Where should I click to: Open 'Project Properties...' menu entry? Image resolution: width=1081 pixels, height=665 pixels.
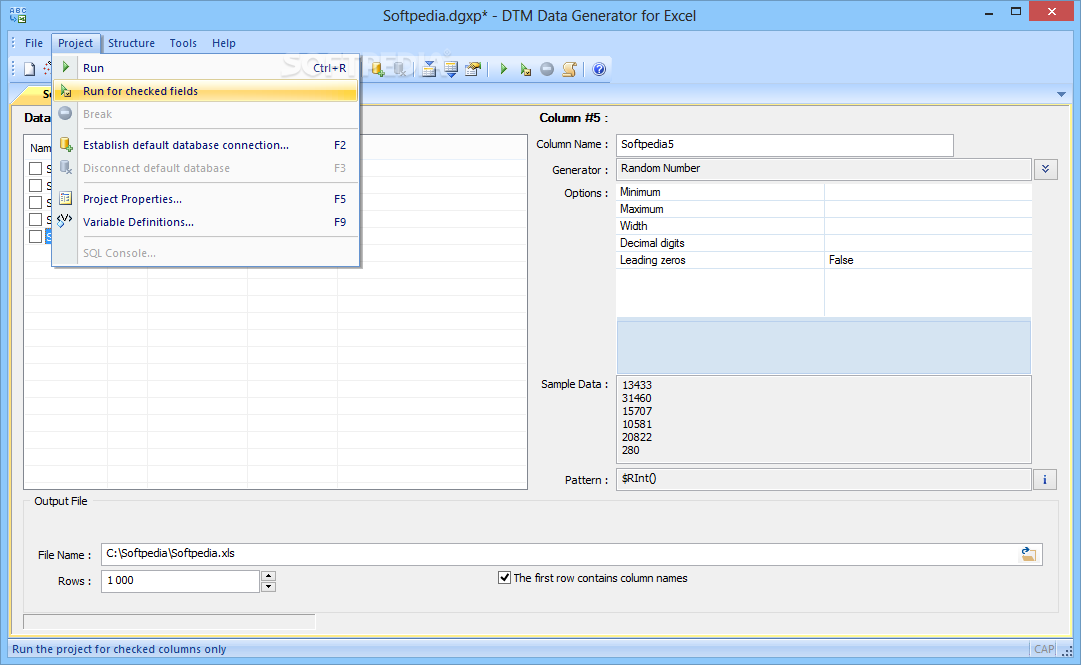pos(205,198)
